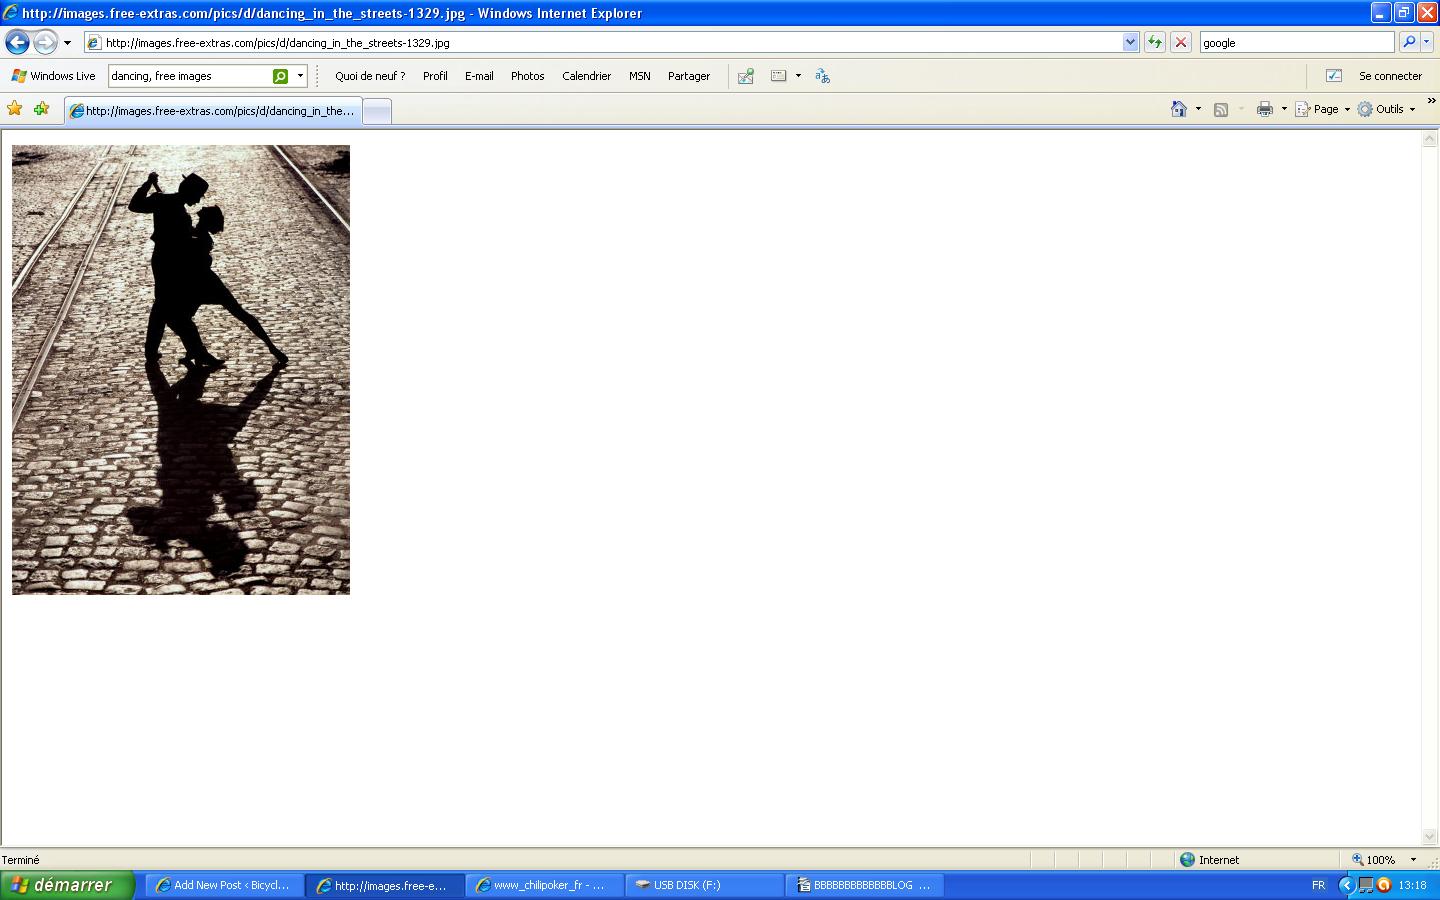Click Partager in Windows Live toolbar
Viewport: 1440px width, 900px height.
[689, 76]
